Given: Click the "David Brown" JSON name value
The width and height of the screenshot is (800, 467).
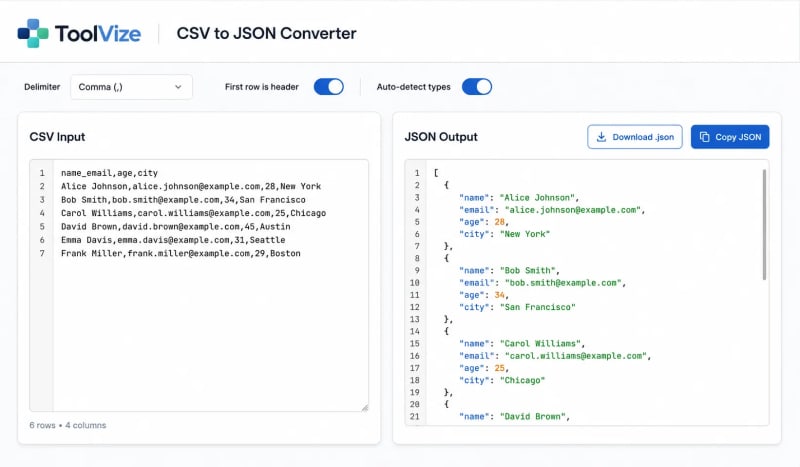Looking at the screenshot, I should (x=532, y=416).
